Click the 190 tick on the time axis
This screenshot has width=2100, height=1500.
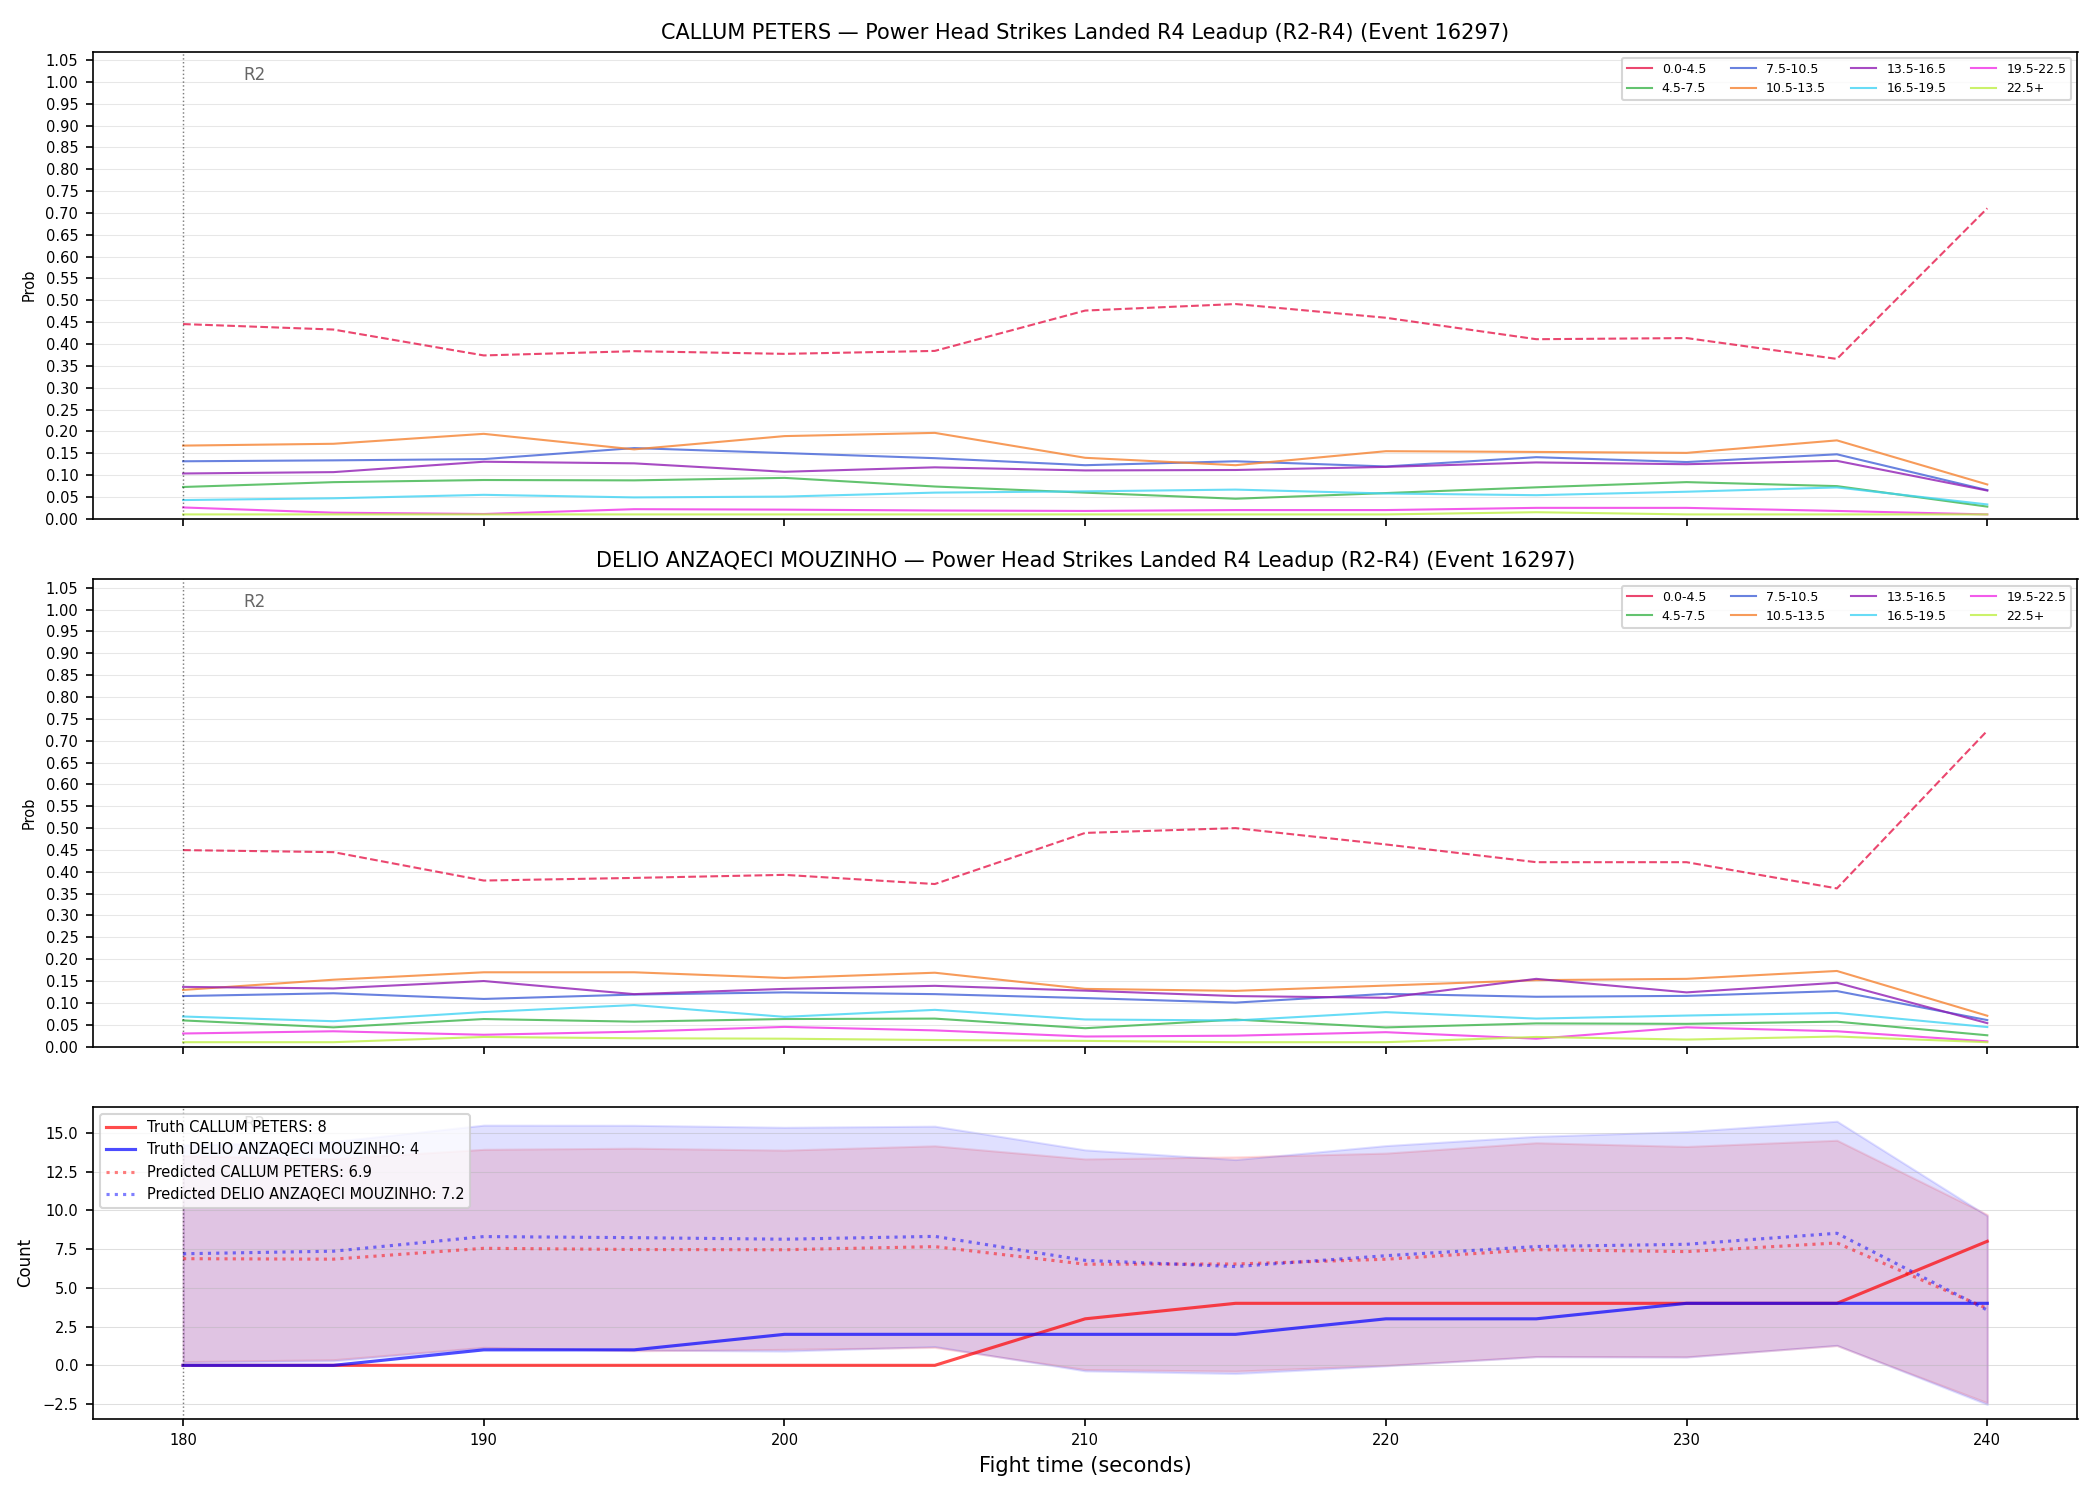click(484, 1440)
